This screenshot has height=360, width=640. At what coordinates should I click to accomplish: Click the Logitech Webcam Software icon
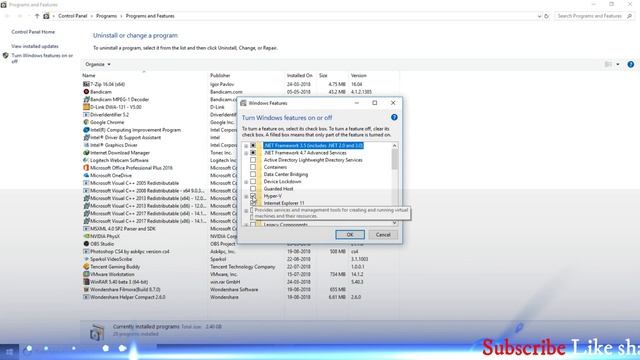[x=86, y=160]
